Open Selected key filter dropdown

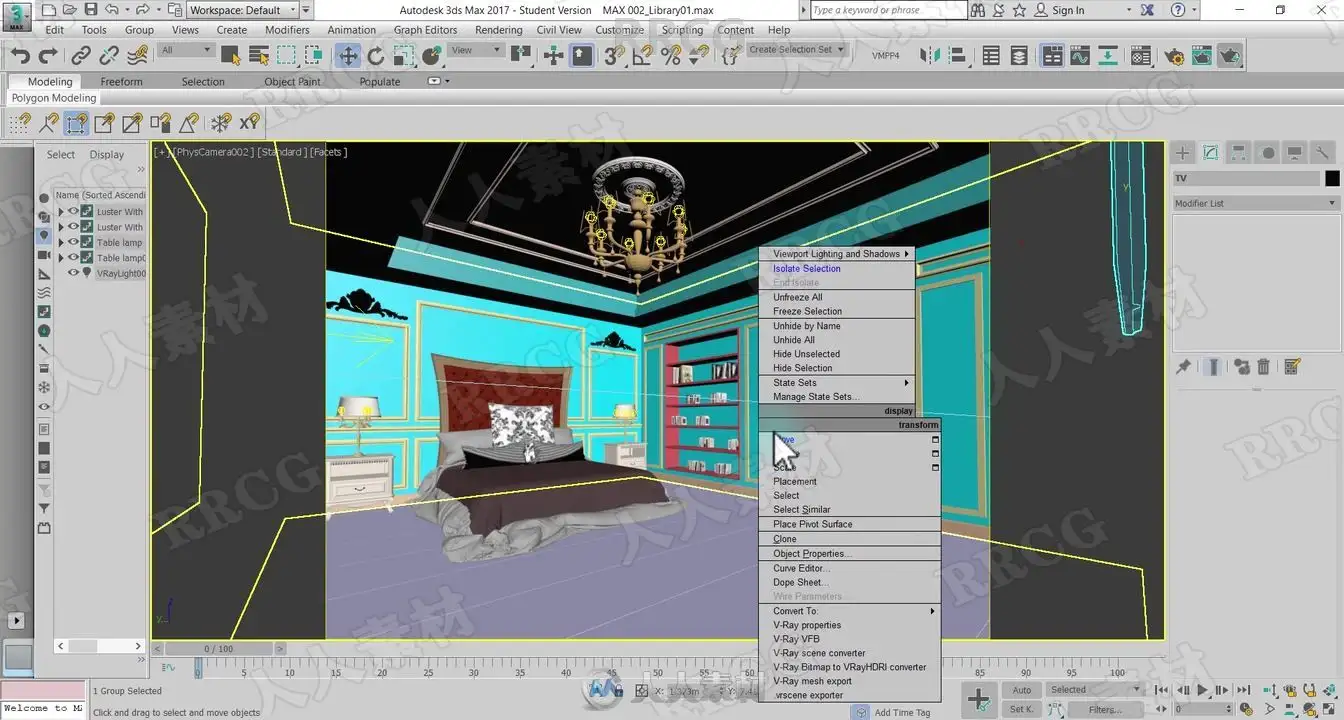click(x=1094, y=690)
